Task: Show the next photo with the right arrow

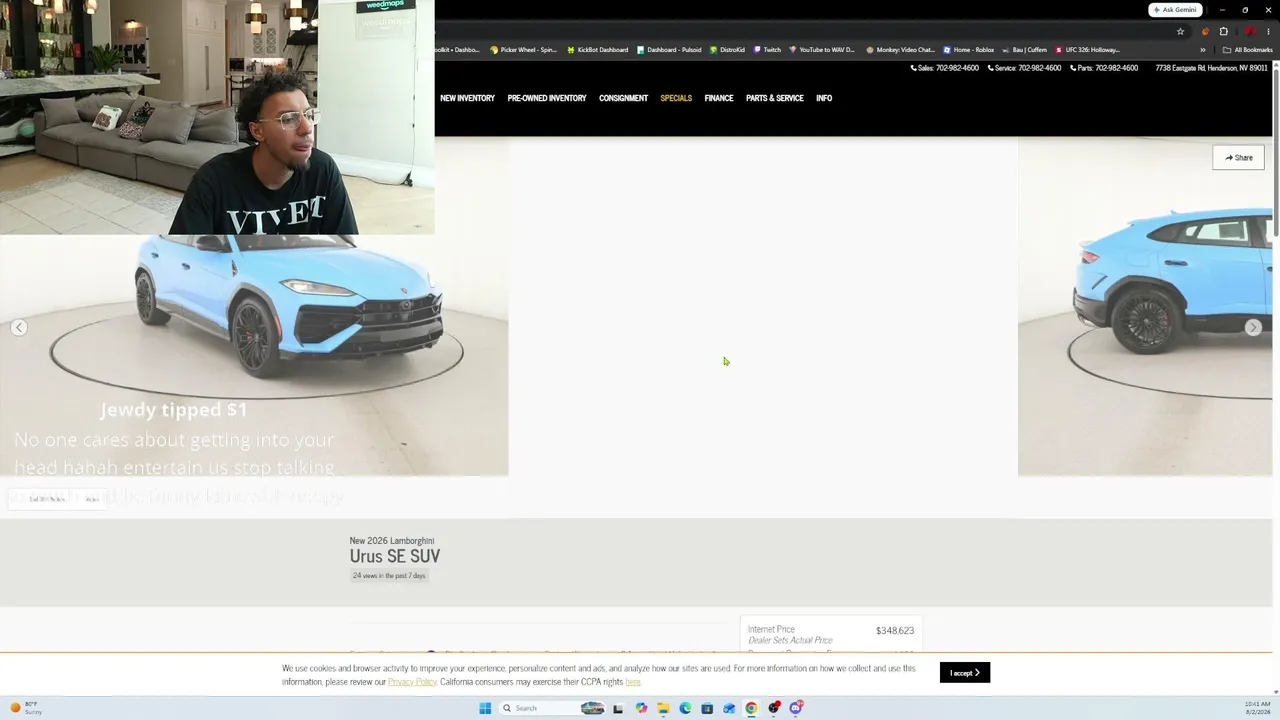Action: pyautogui.click(x=1253, y=327)
